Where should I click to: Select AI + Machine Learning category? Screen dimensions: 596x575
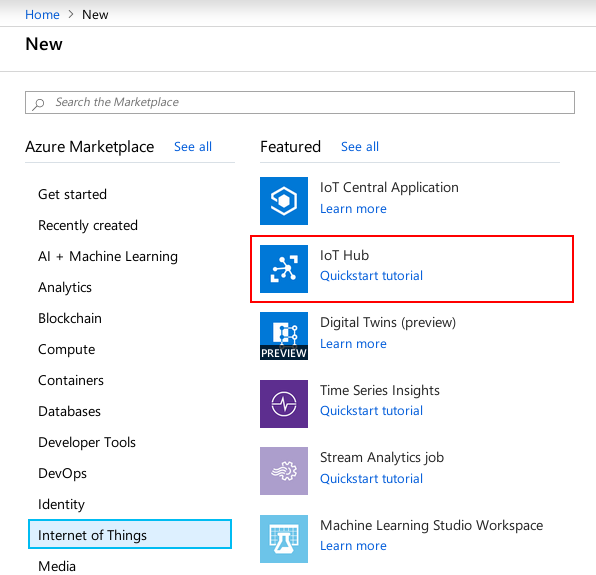pyautogui.click(x=108, y=256)
